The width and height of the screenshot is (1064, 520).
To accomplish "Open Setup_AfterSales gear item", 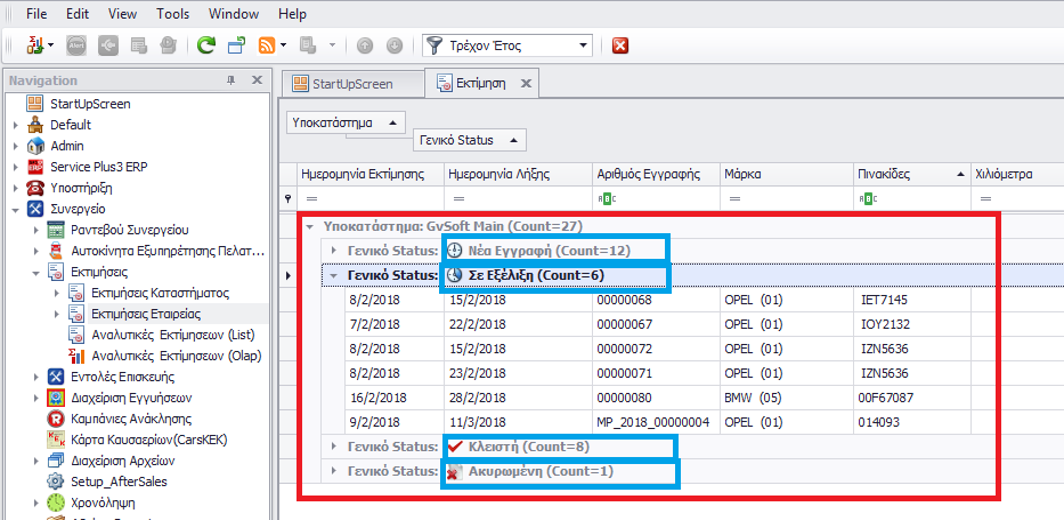I will [x=118, y=482].
